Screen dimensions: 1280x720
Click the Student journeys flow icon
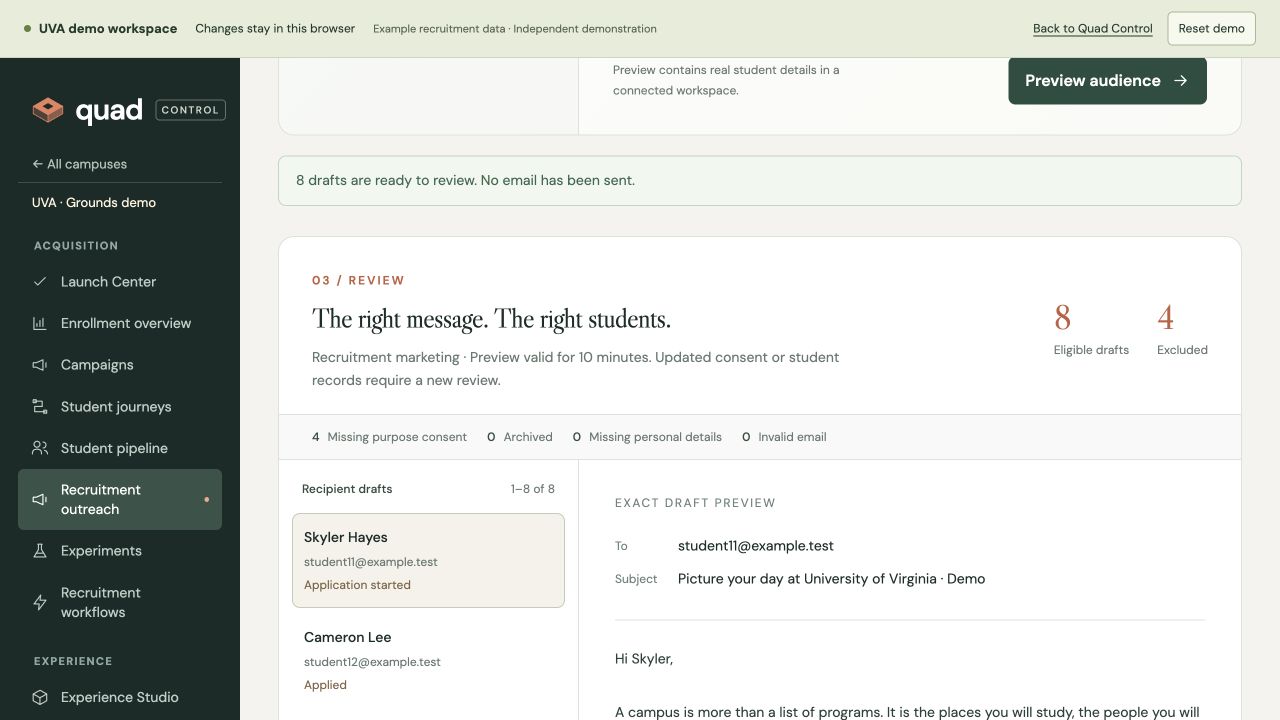click(x=40, y=407)
